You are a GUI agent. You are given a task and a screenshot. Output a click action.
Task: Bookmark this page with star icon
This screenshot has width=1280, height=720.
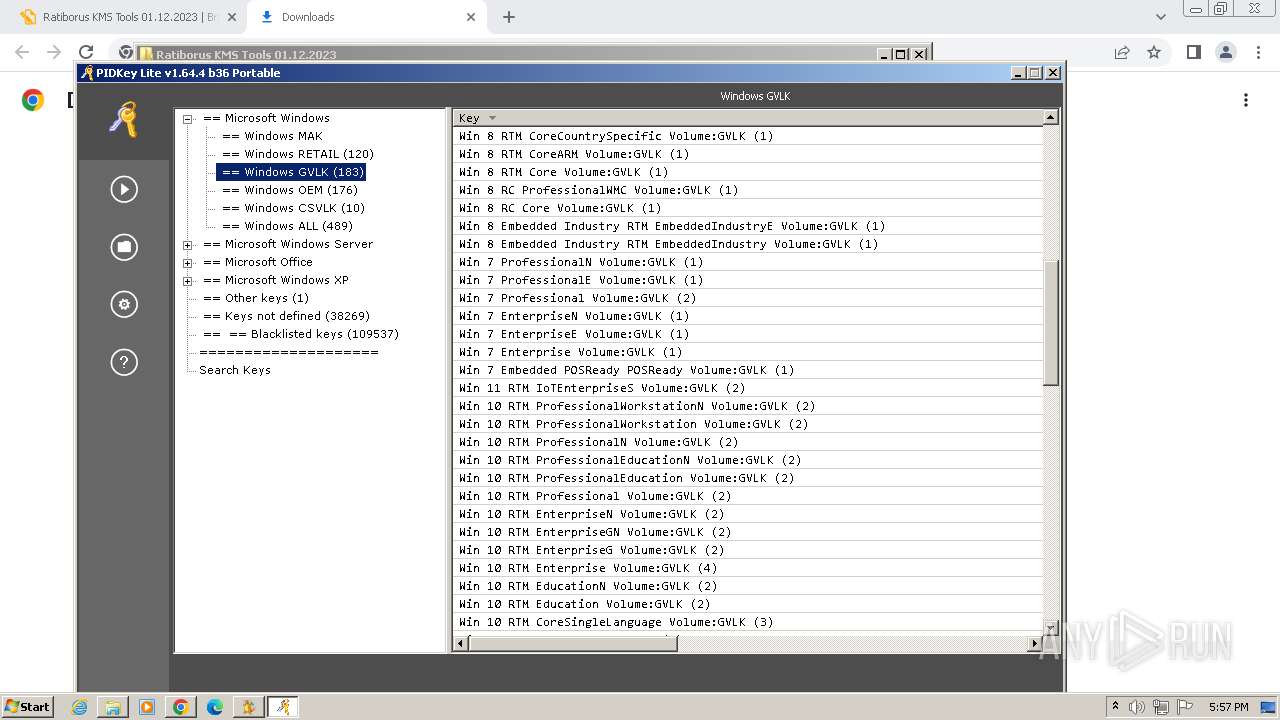pyautogui.click(x=1154, y=52)
